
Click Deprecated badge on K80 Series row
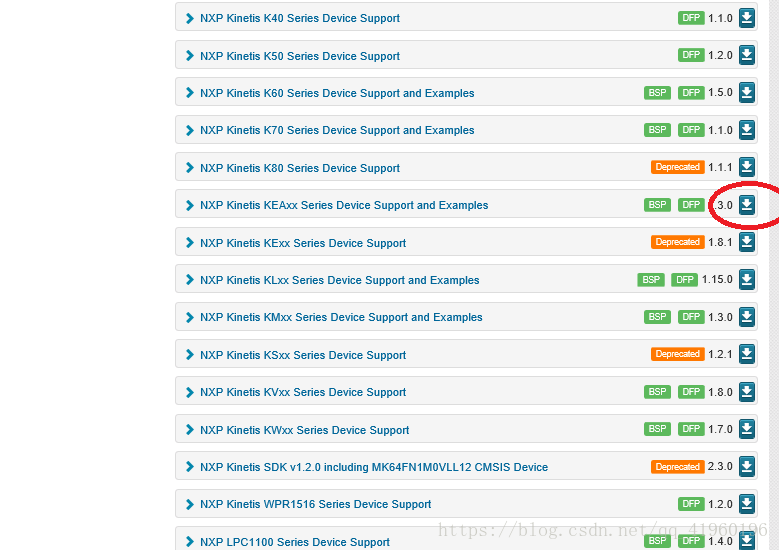pyautogui.click(x=677, y=167)
